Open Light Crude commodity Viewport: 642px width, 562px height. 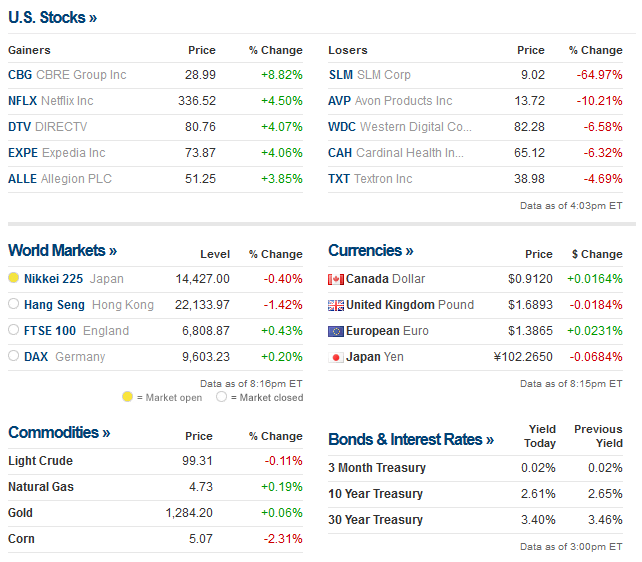coord(40,461)
